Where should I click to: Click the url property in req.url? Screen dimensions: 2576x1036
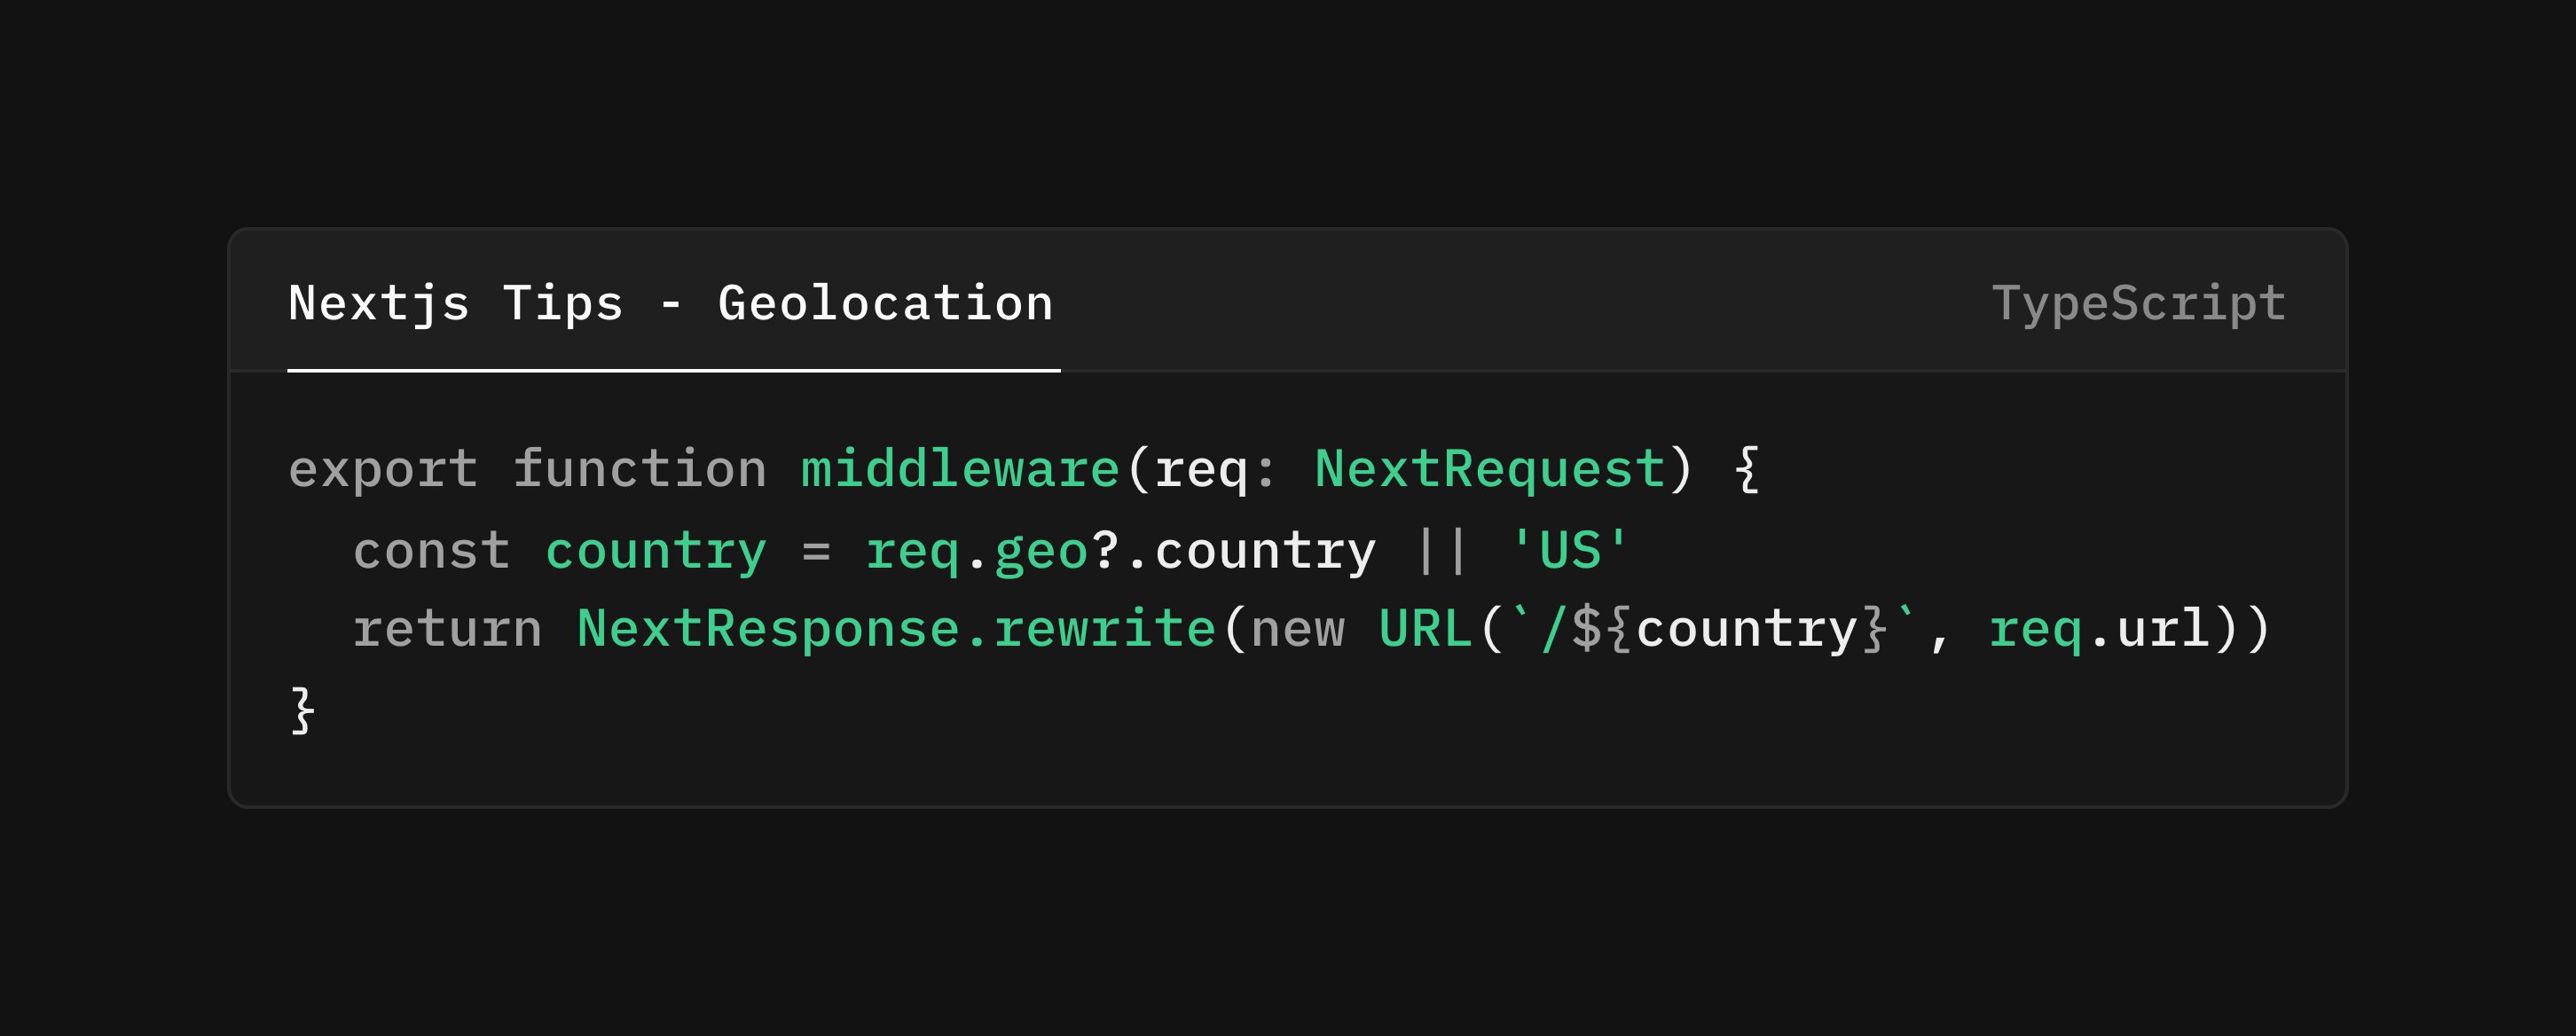pos(2163,629)
